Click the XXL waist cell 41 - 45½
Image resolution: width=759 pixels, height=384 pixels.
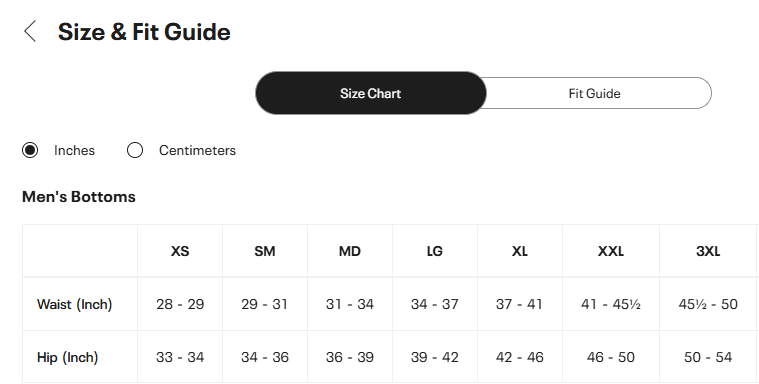click(x=611, y=304)
